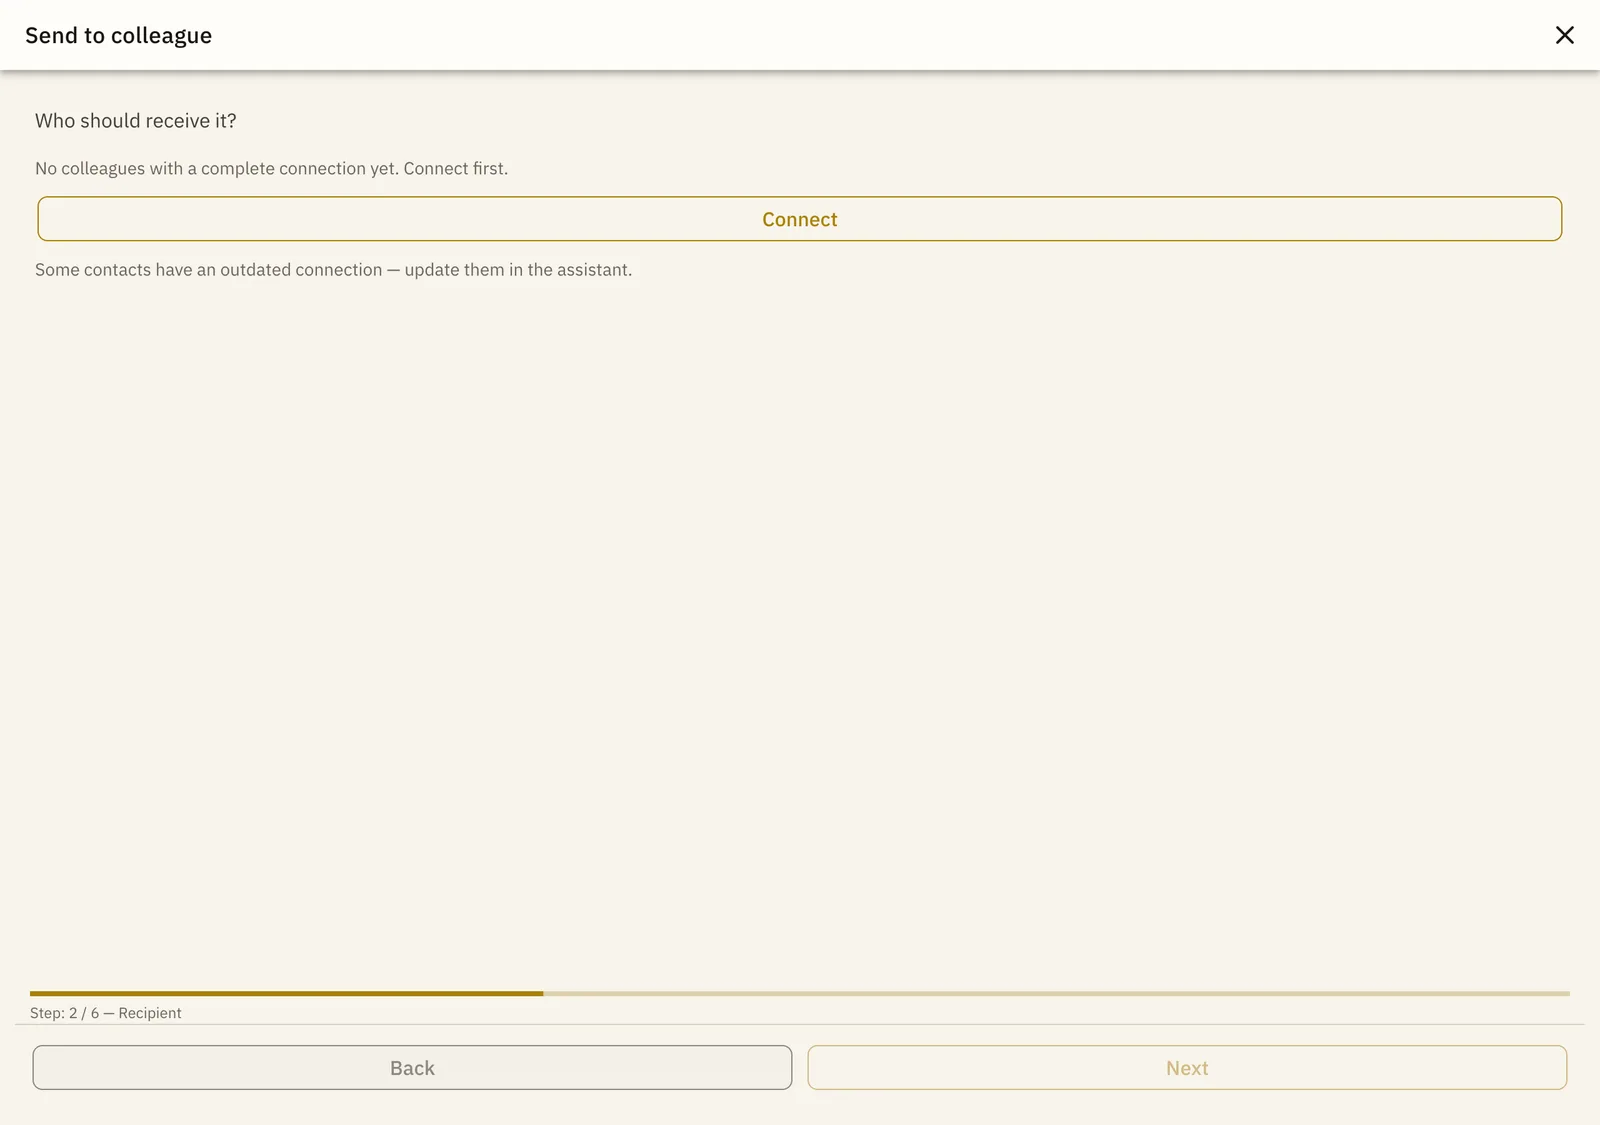The image size is (1600, 1125).
Task: Click the 'Send to colleague' title
Action: pos(118,36)
